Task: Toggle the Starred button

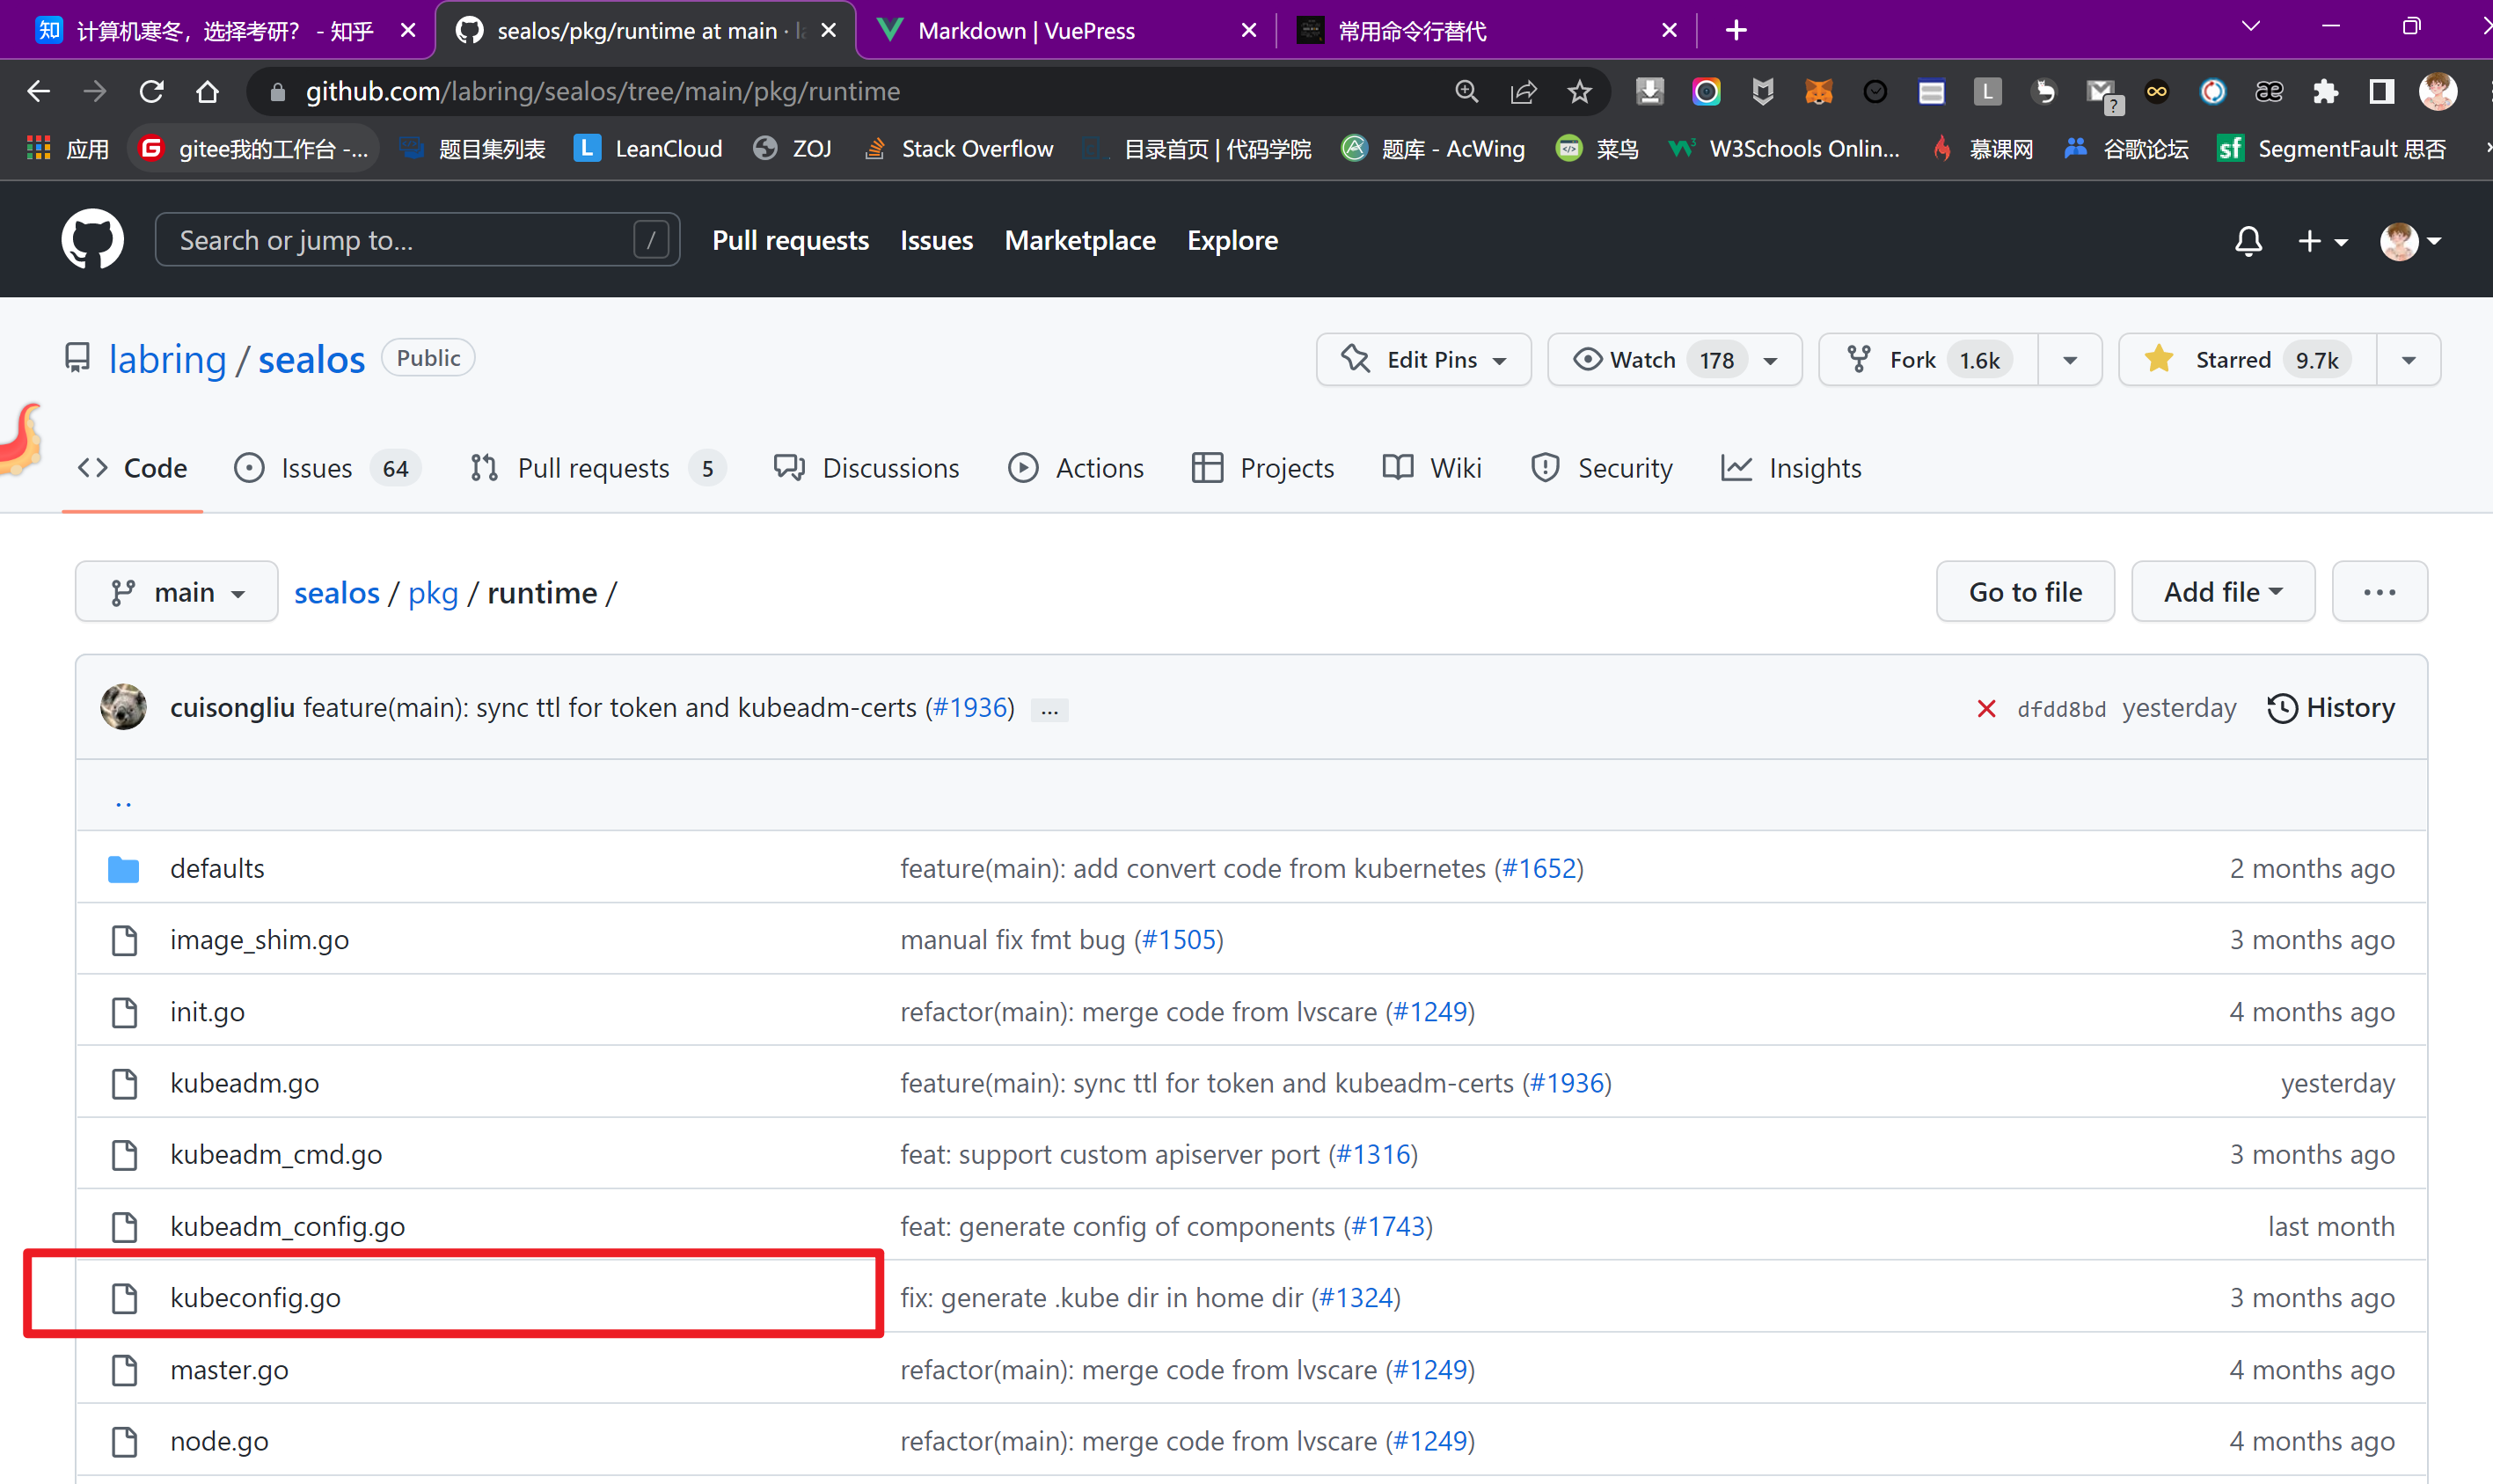Action: 2247,359
